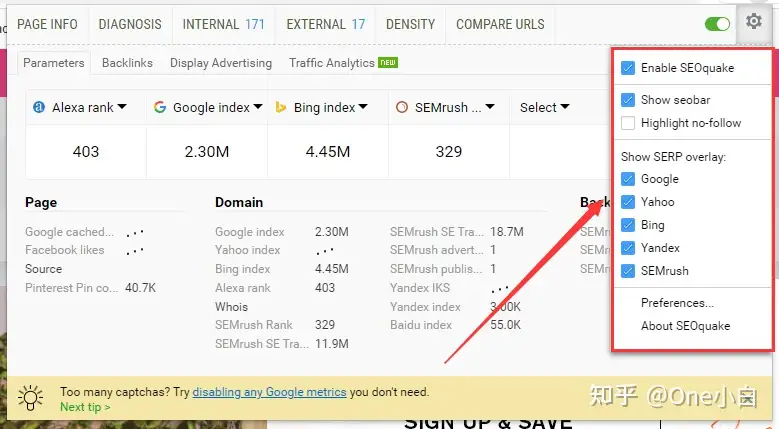Click the 4.45M value in the Bing index column
The width and height of the screenshot is (779, 429).
click(x=328, y=151)
